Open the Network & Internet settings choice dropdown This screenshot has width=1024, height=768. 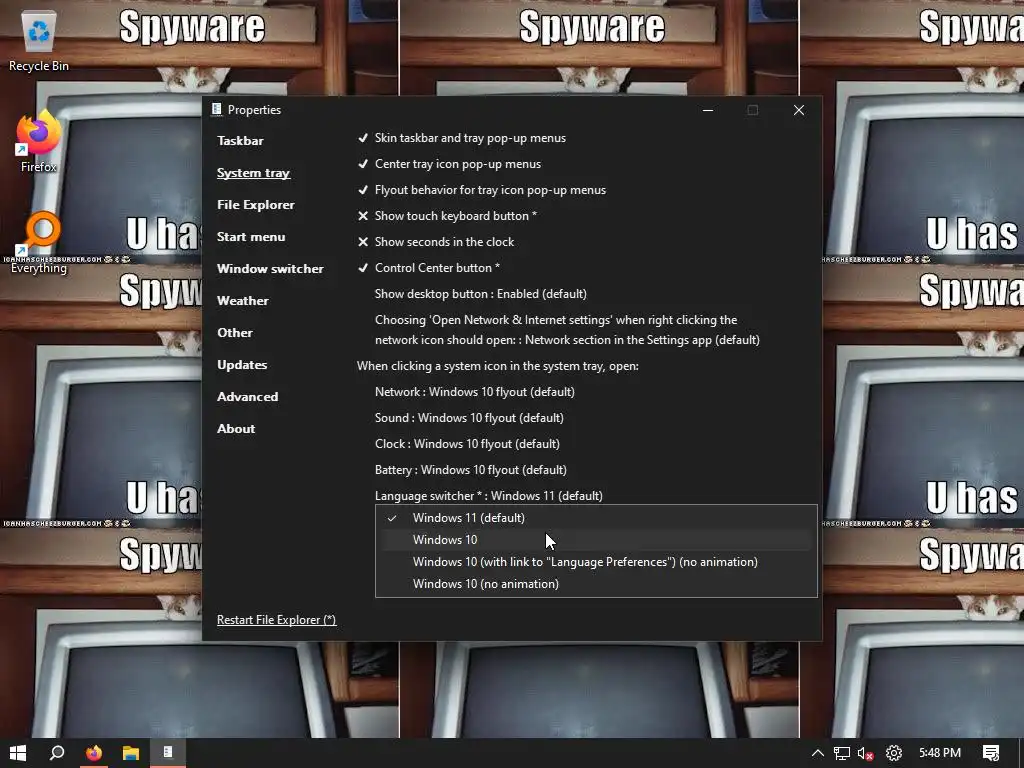tap(567, 330)
